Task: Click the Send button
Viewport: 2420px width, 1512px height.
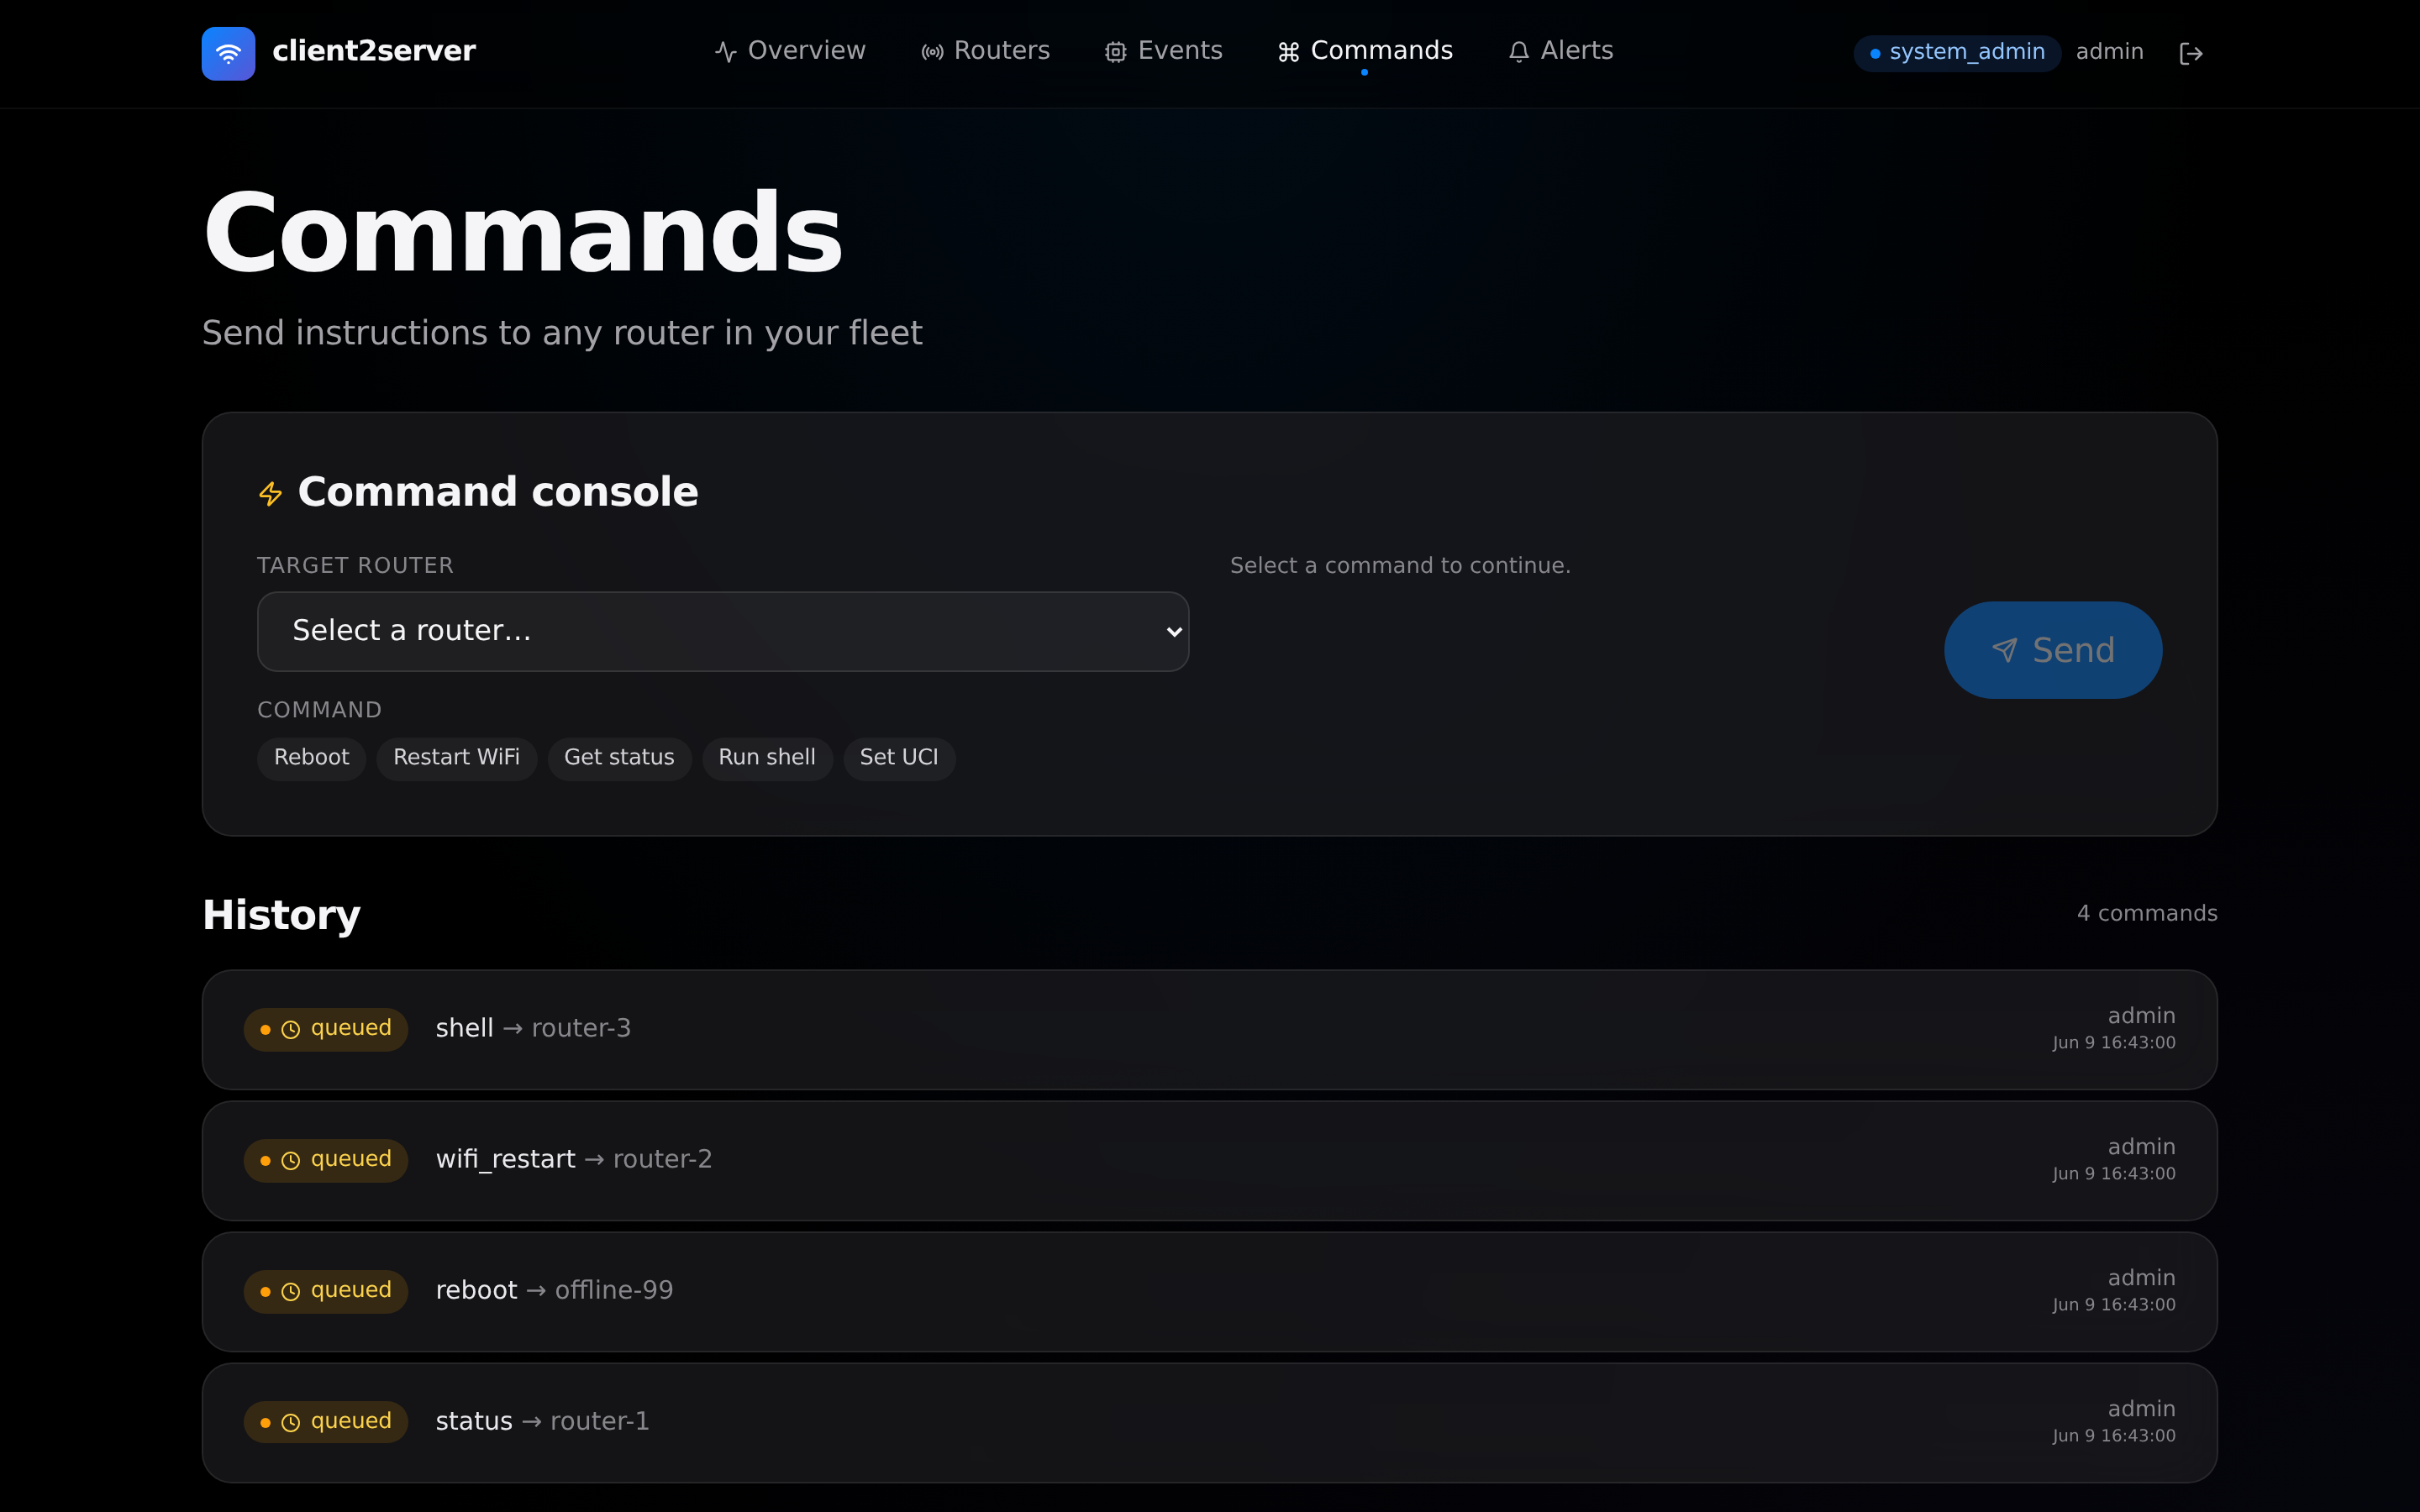Action: (x=2053, y=650)
